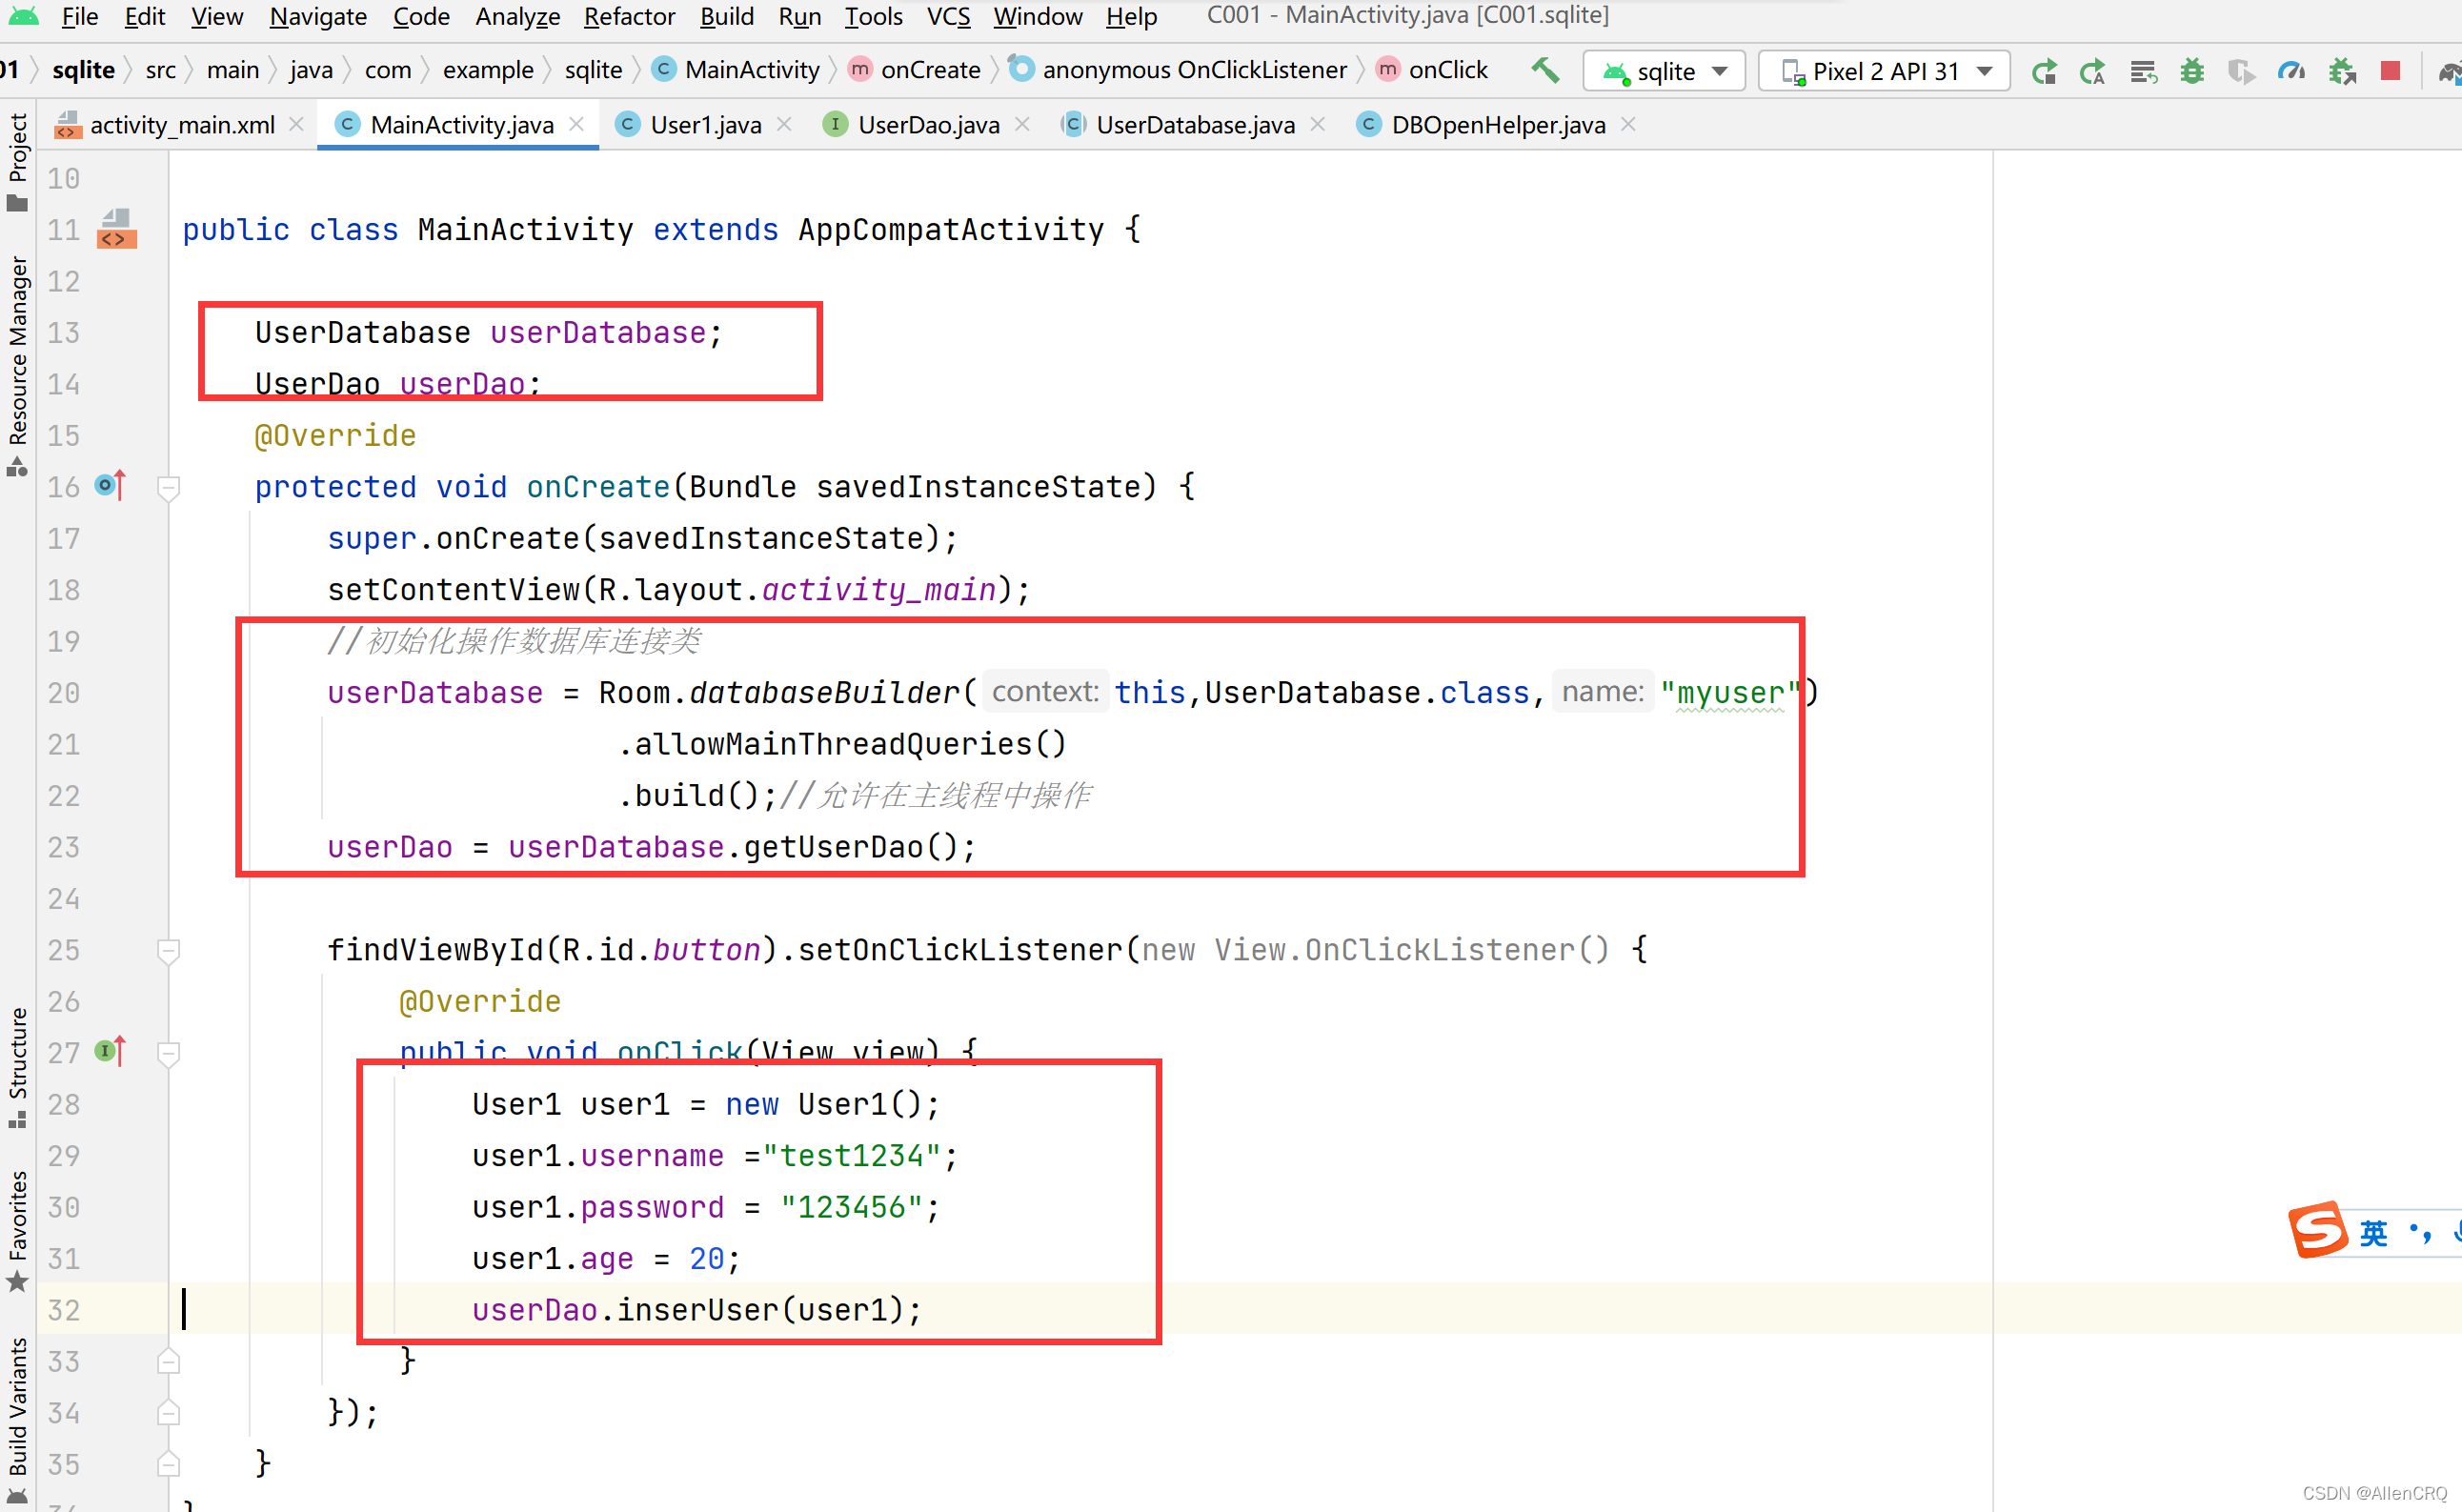Viewport: 2462px width, 1512px height.
Task: Open the Resource Manager tool window
Action: pos(17,366)
